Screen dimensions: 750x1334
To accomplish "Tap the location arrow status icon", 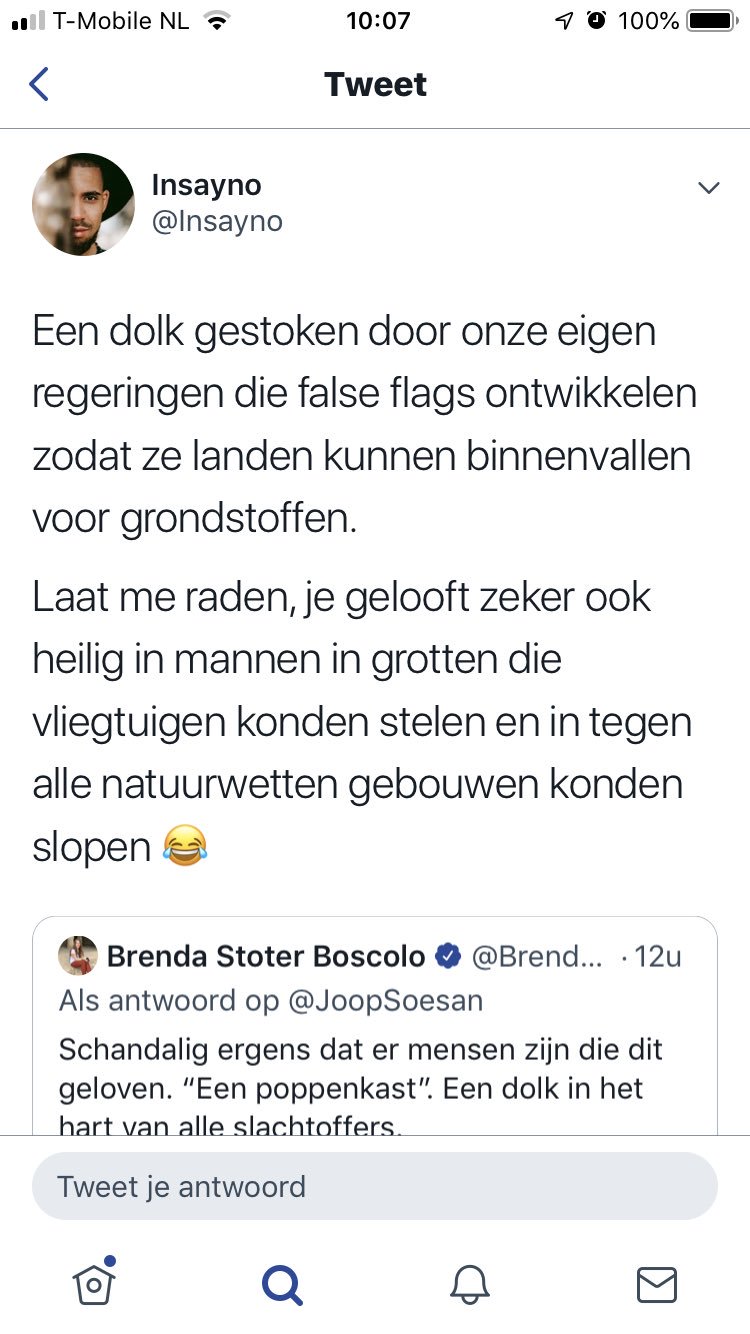I will (565, 21).
